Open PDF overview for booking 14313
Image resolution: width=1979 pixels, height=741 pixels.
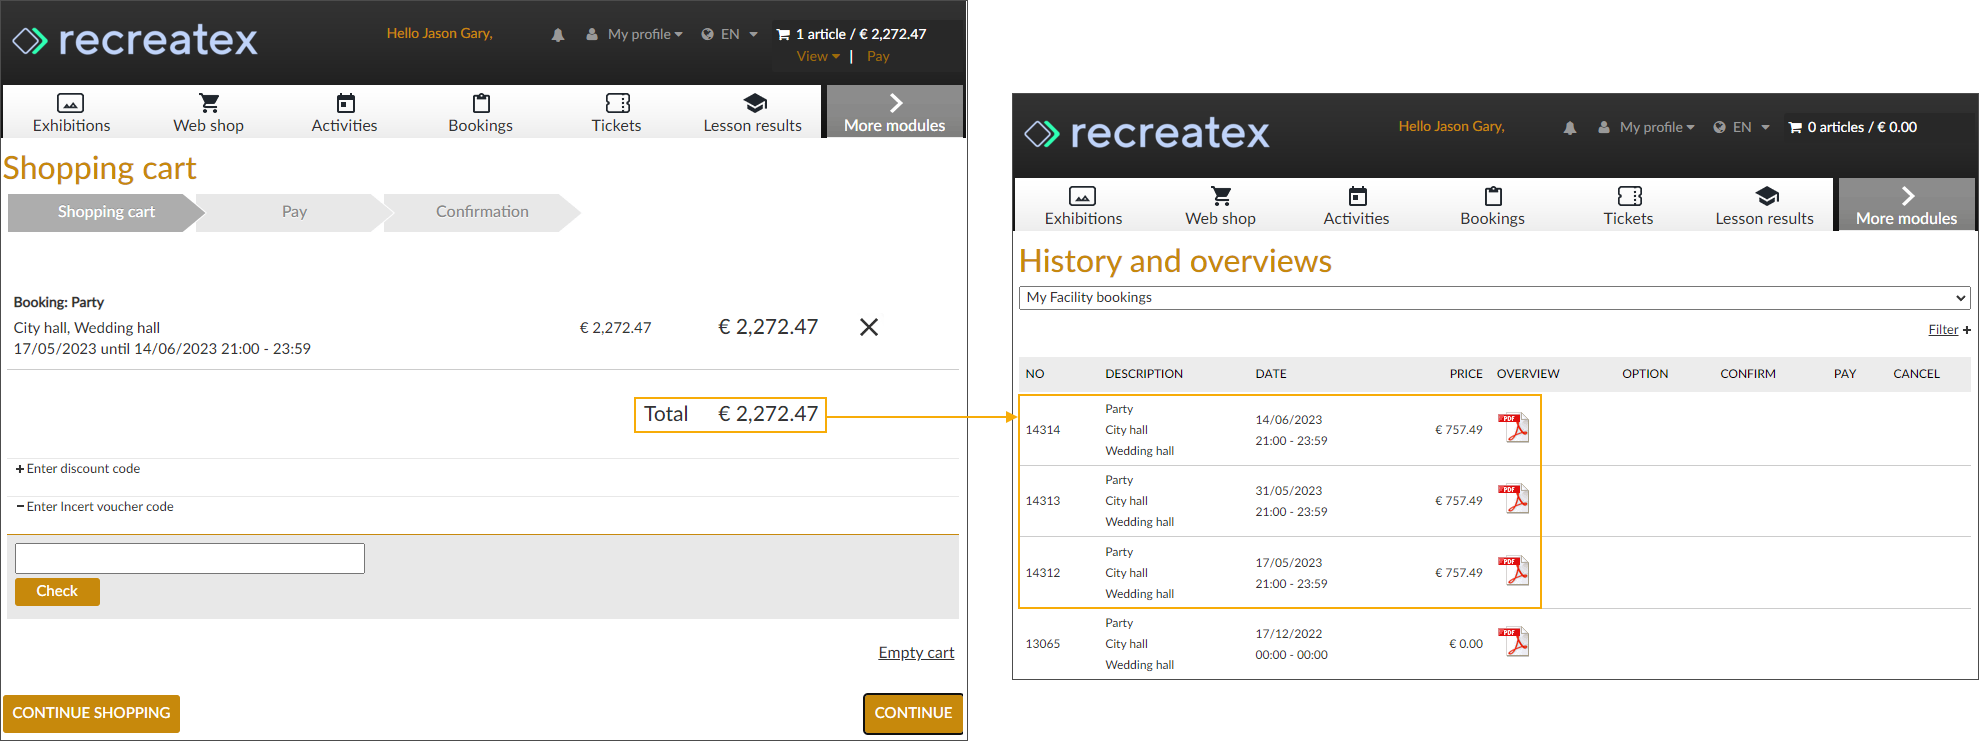[x=1514, y=499]
